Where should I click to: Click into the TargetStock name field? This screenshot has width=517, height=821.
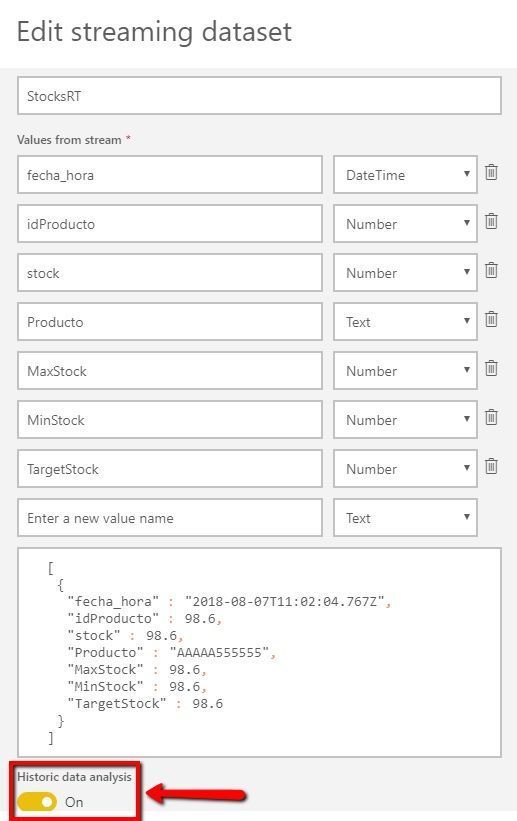tap(170, 469)
